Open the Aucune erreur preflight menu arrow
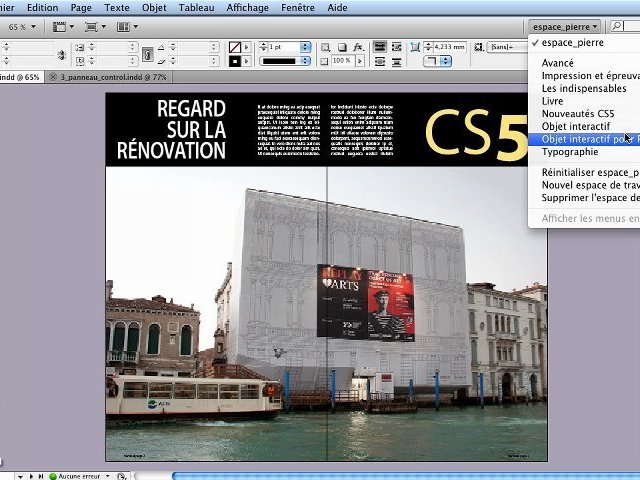 tap(108, 476)
